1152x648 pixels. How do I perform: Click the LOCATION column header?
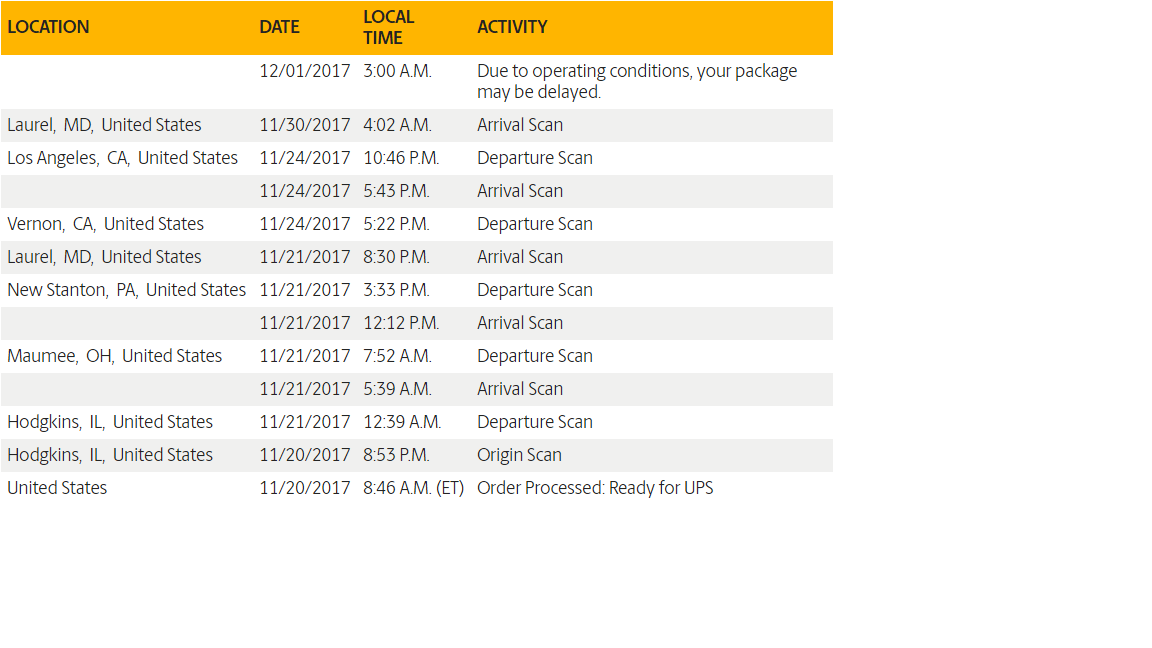pos(48,27)
